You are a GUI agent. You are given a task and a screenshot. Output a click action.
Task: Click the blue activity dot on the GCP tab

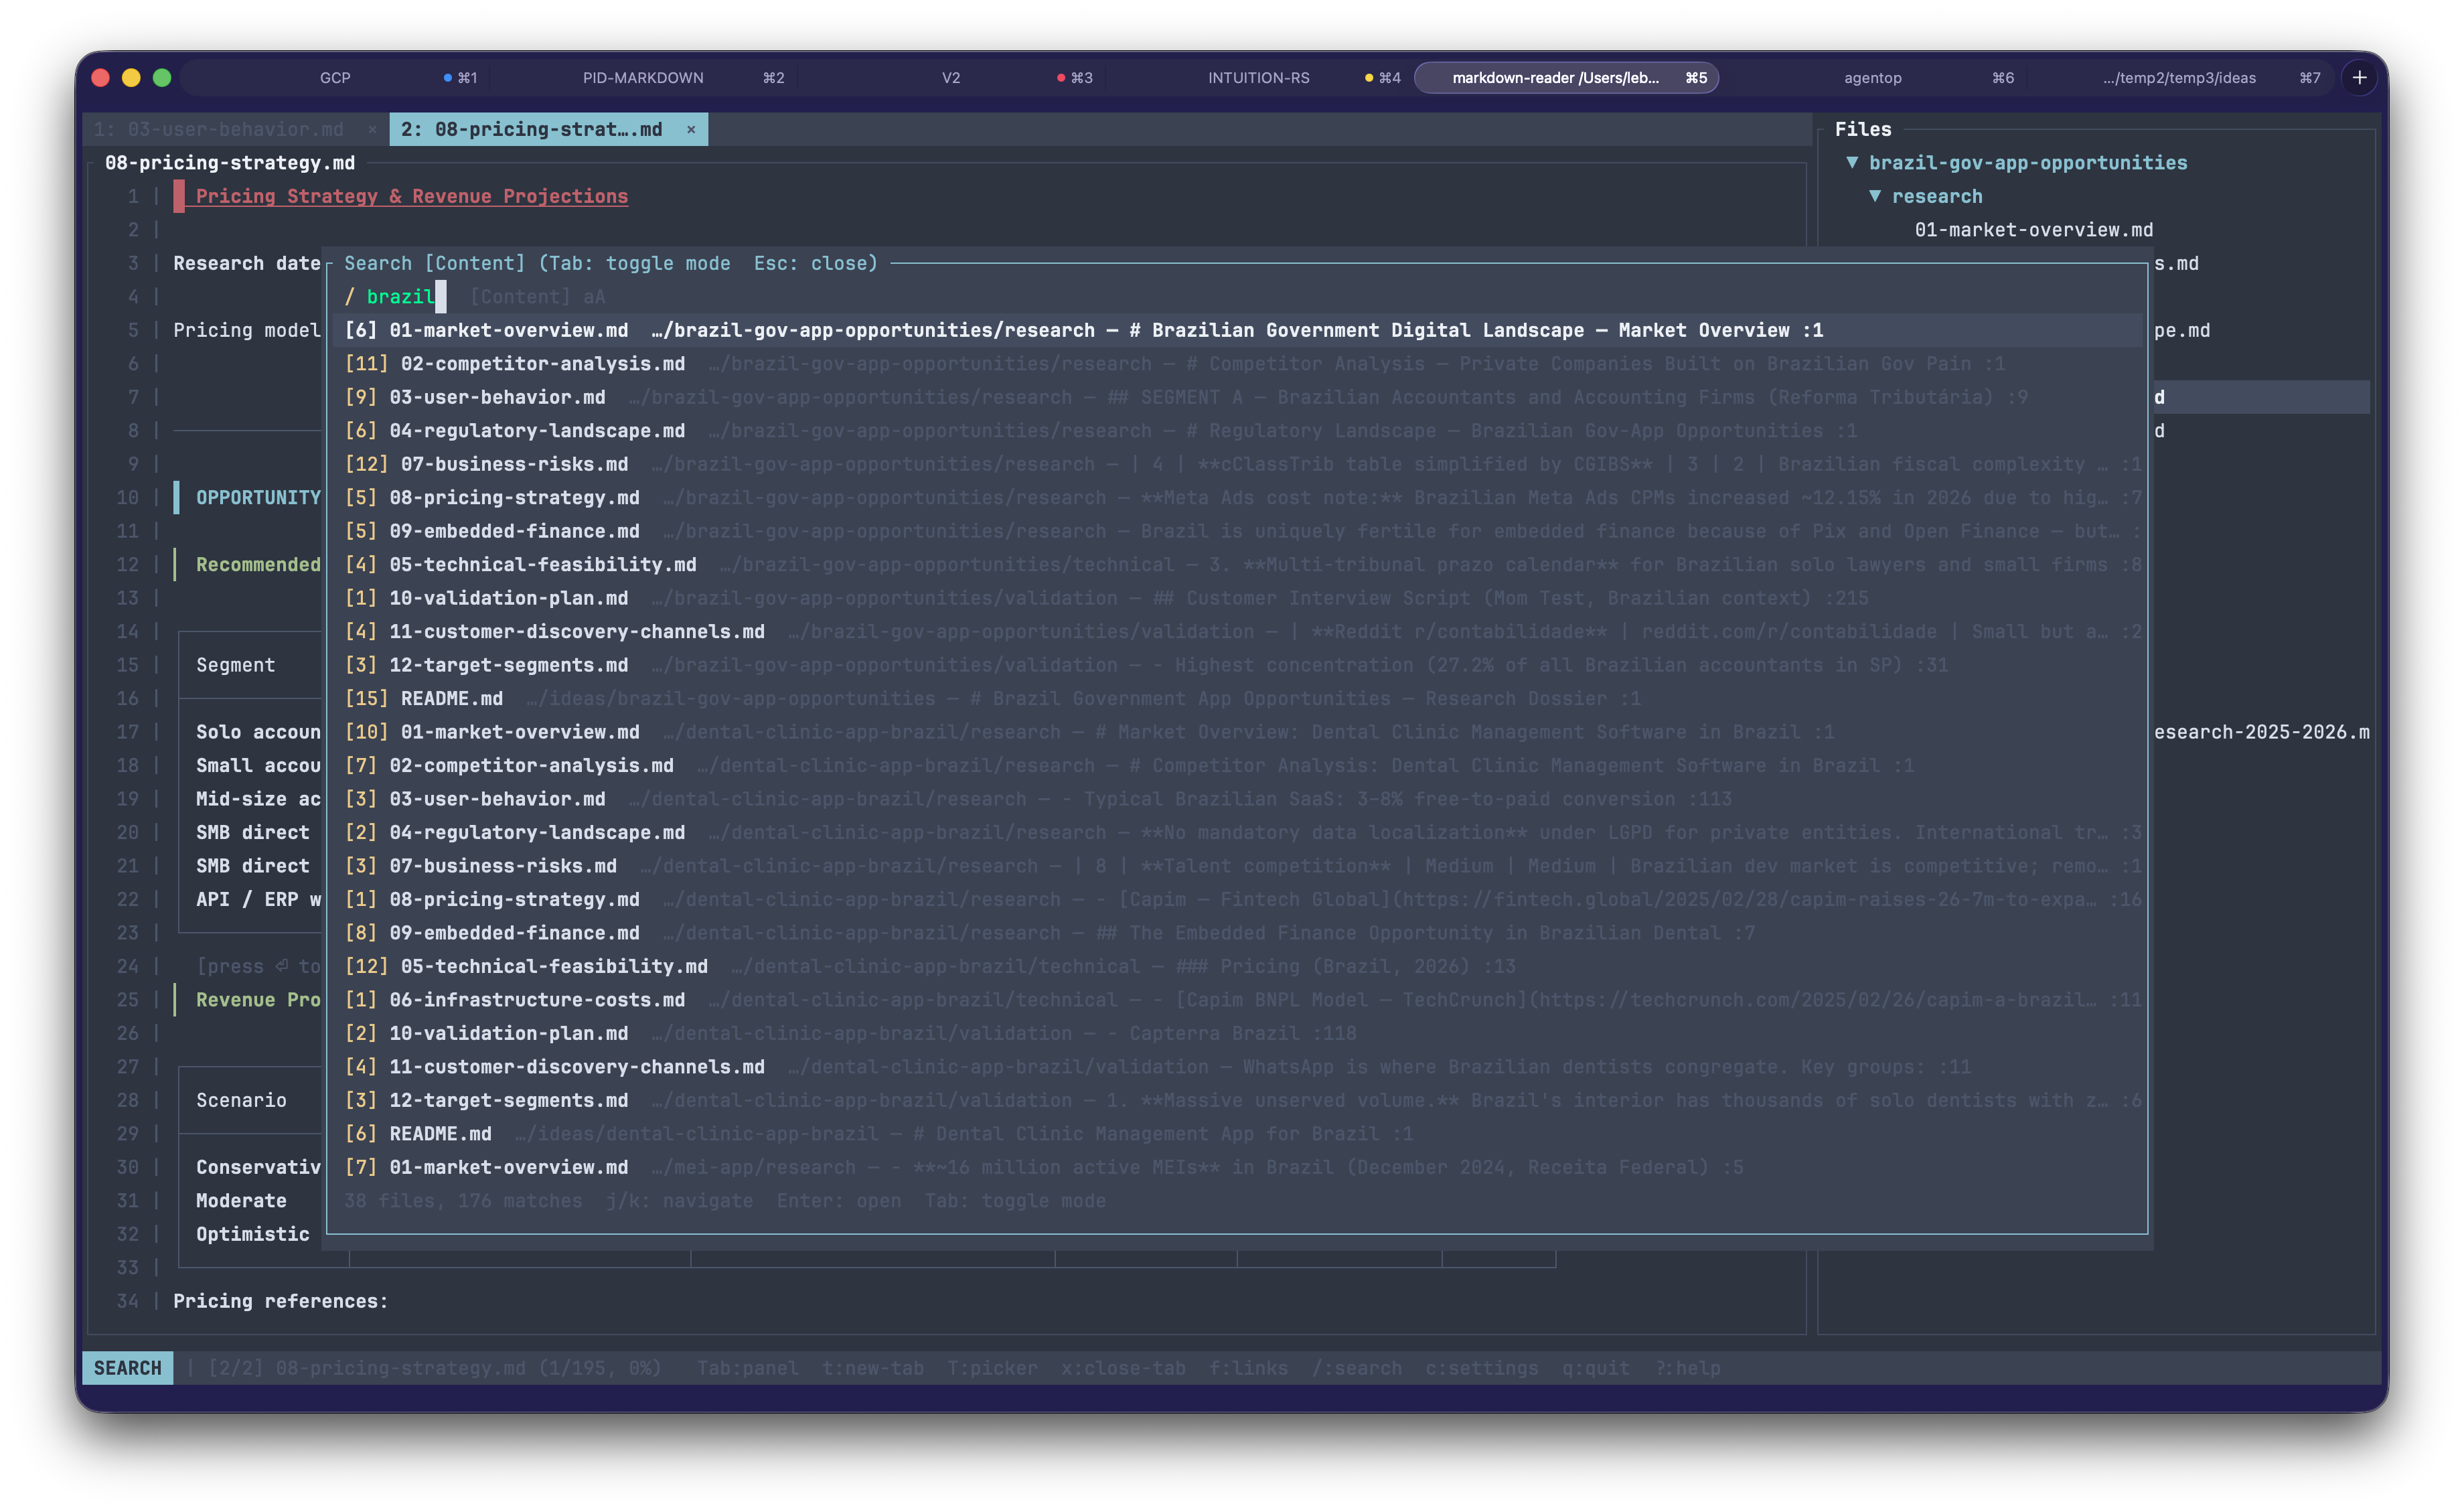tap(447, 77)
